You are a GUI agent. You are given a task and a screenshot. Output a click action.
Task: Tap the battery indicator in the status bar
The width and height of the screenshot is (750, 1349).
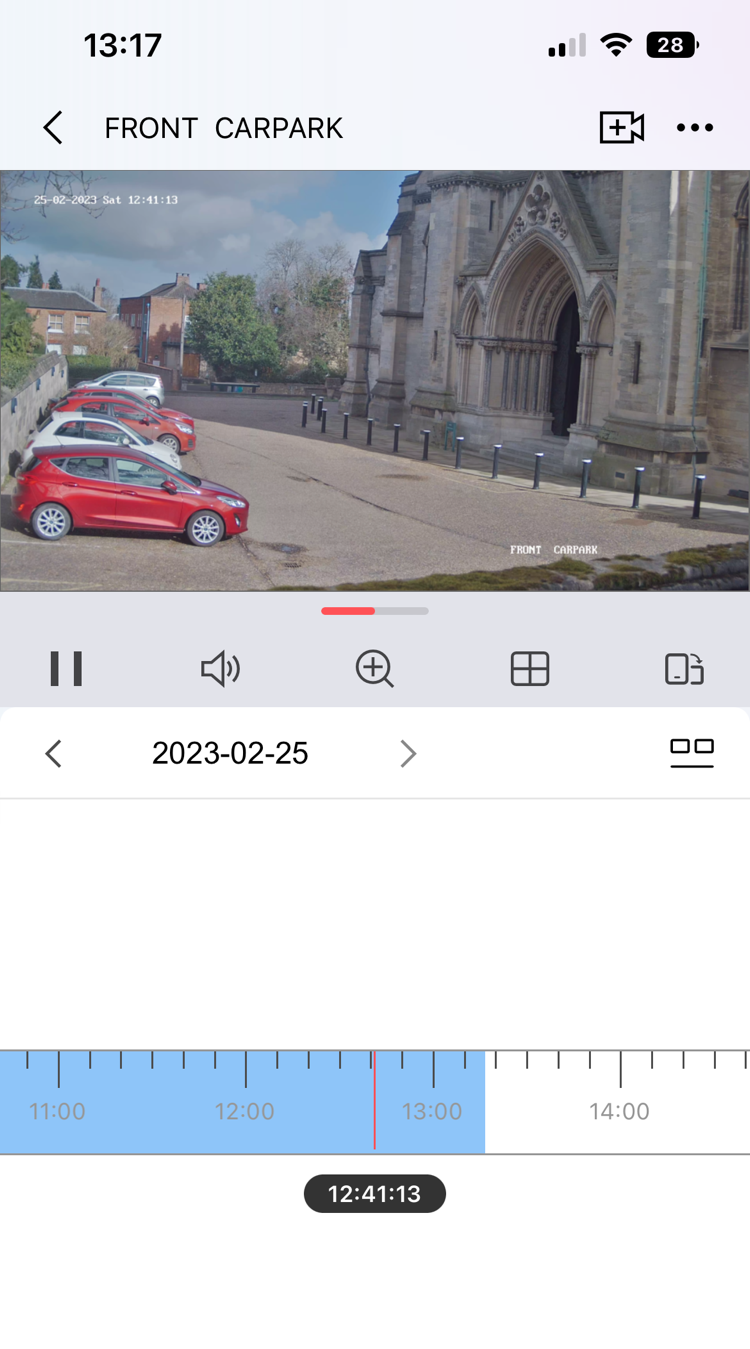click(672, 45)
